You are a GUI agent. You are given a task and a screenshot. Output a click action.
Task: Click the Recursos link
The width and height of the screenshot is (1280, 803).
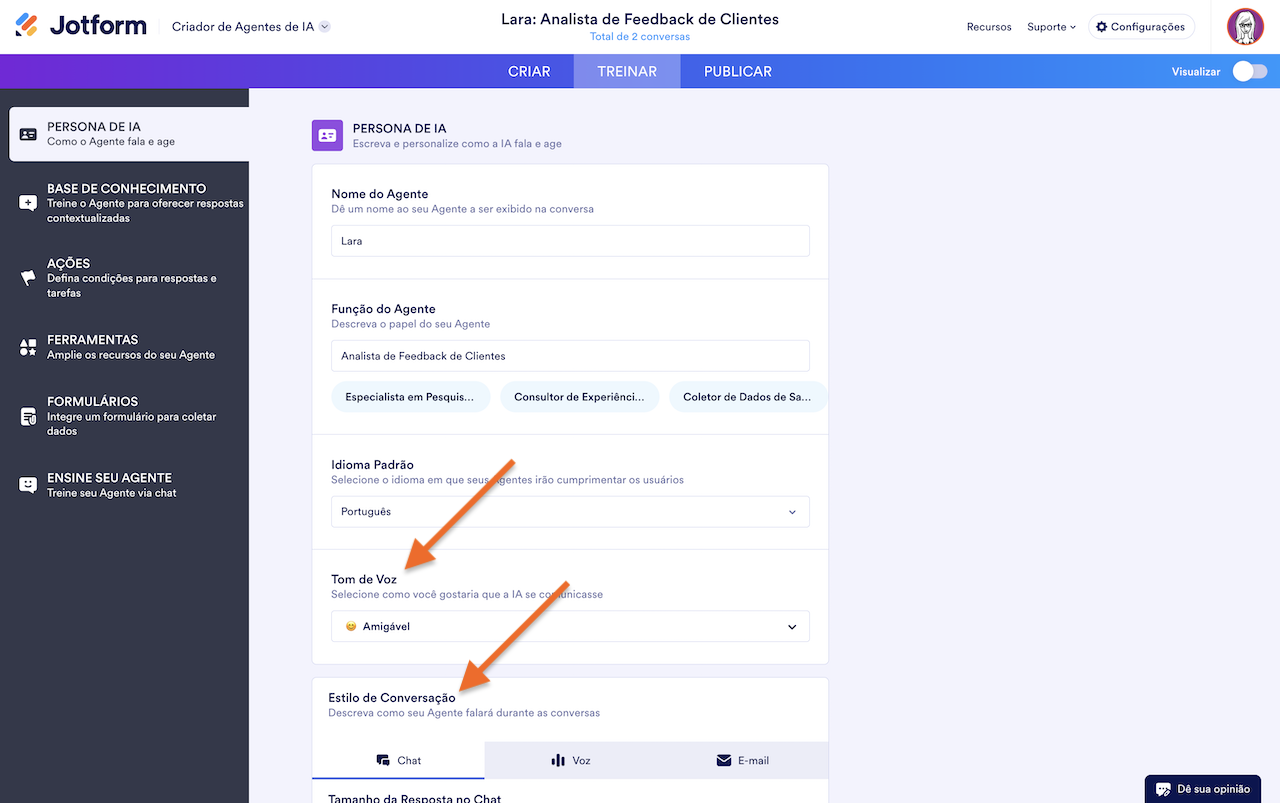pos(989,27)
